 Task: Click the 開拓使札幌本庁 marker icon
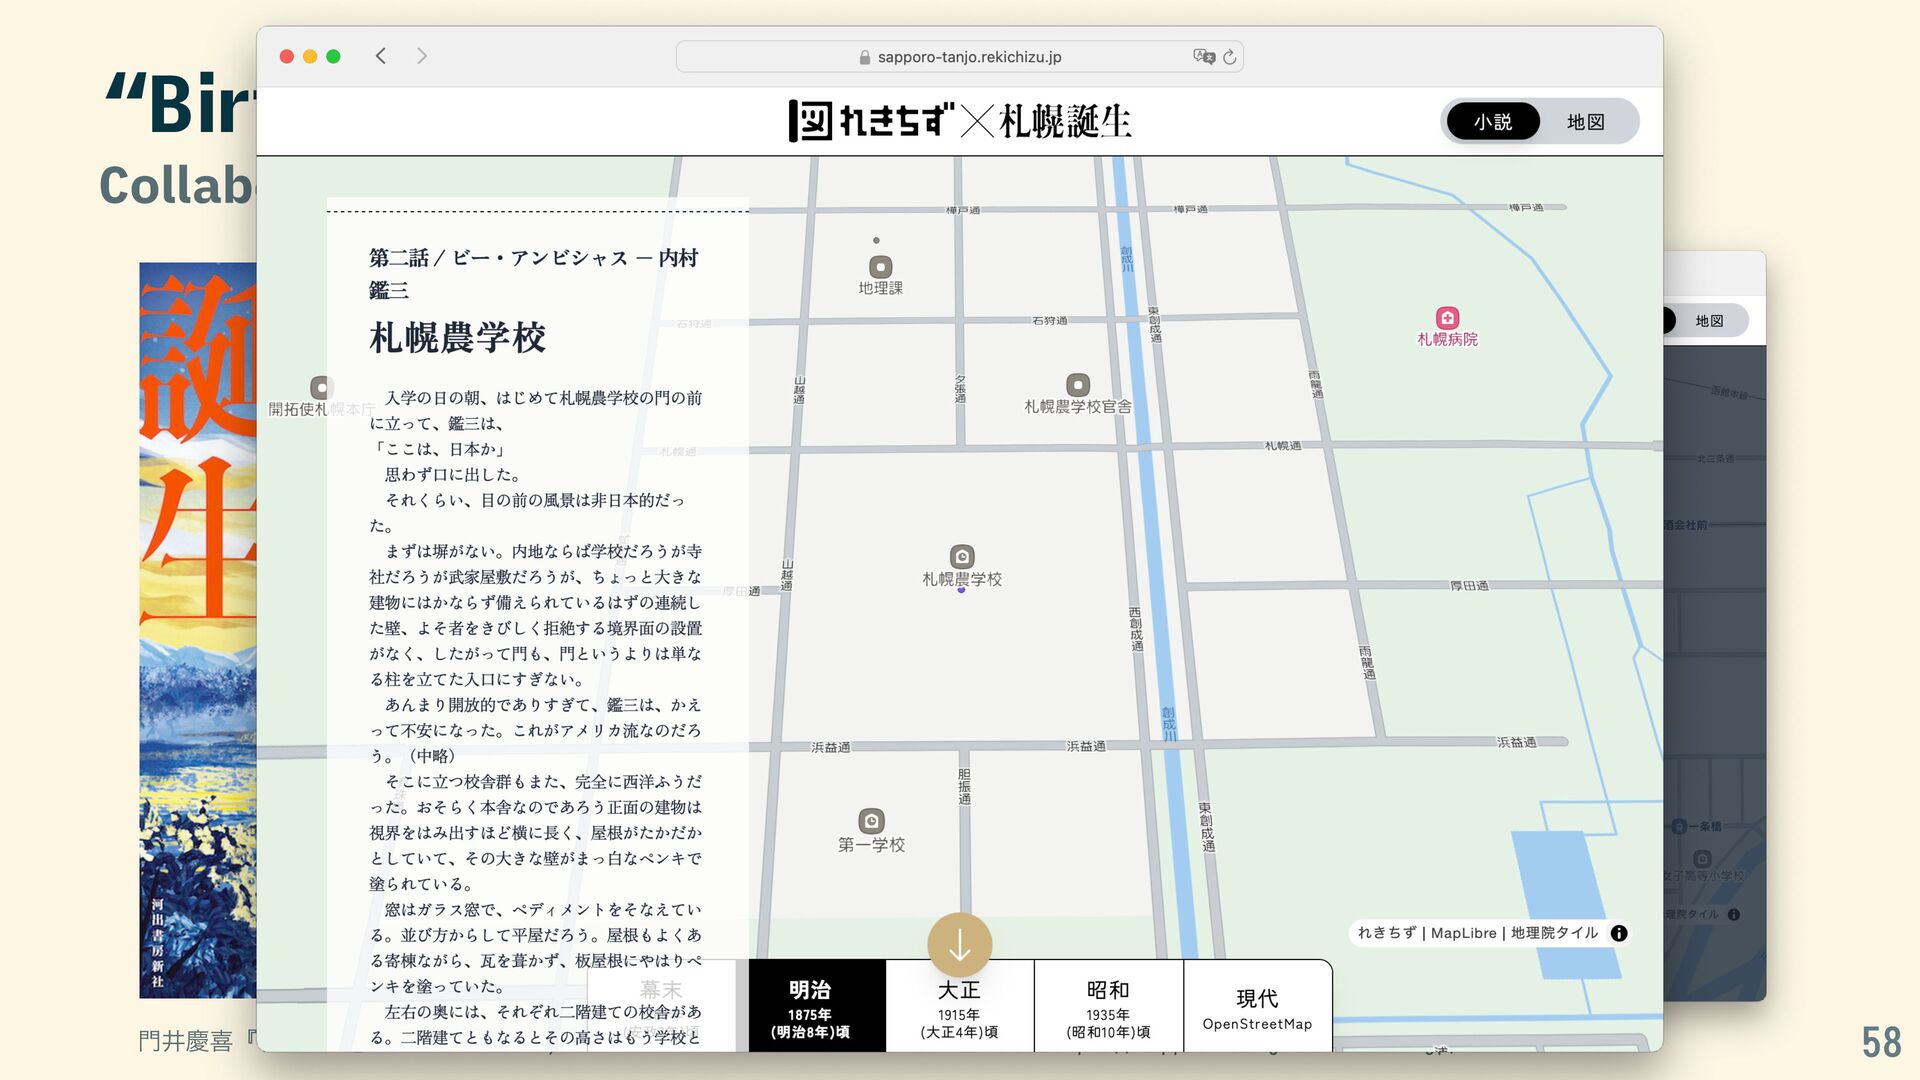[320, 387]
